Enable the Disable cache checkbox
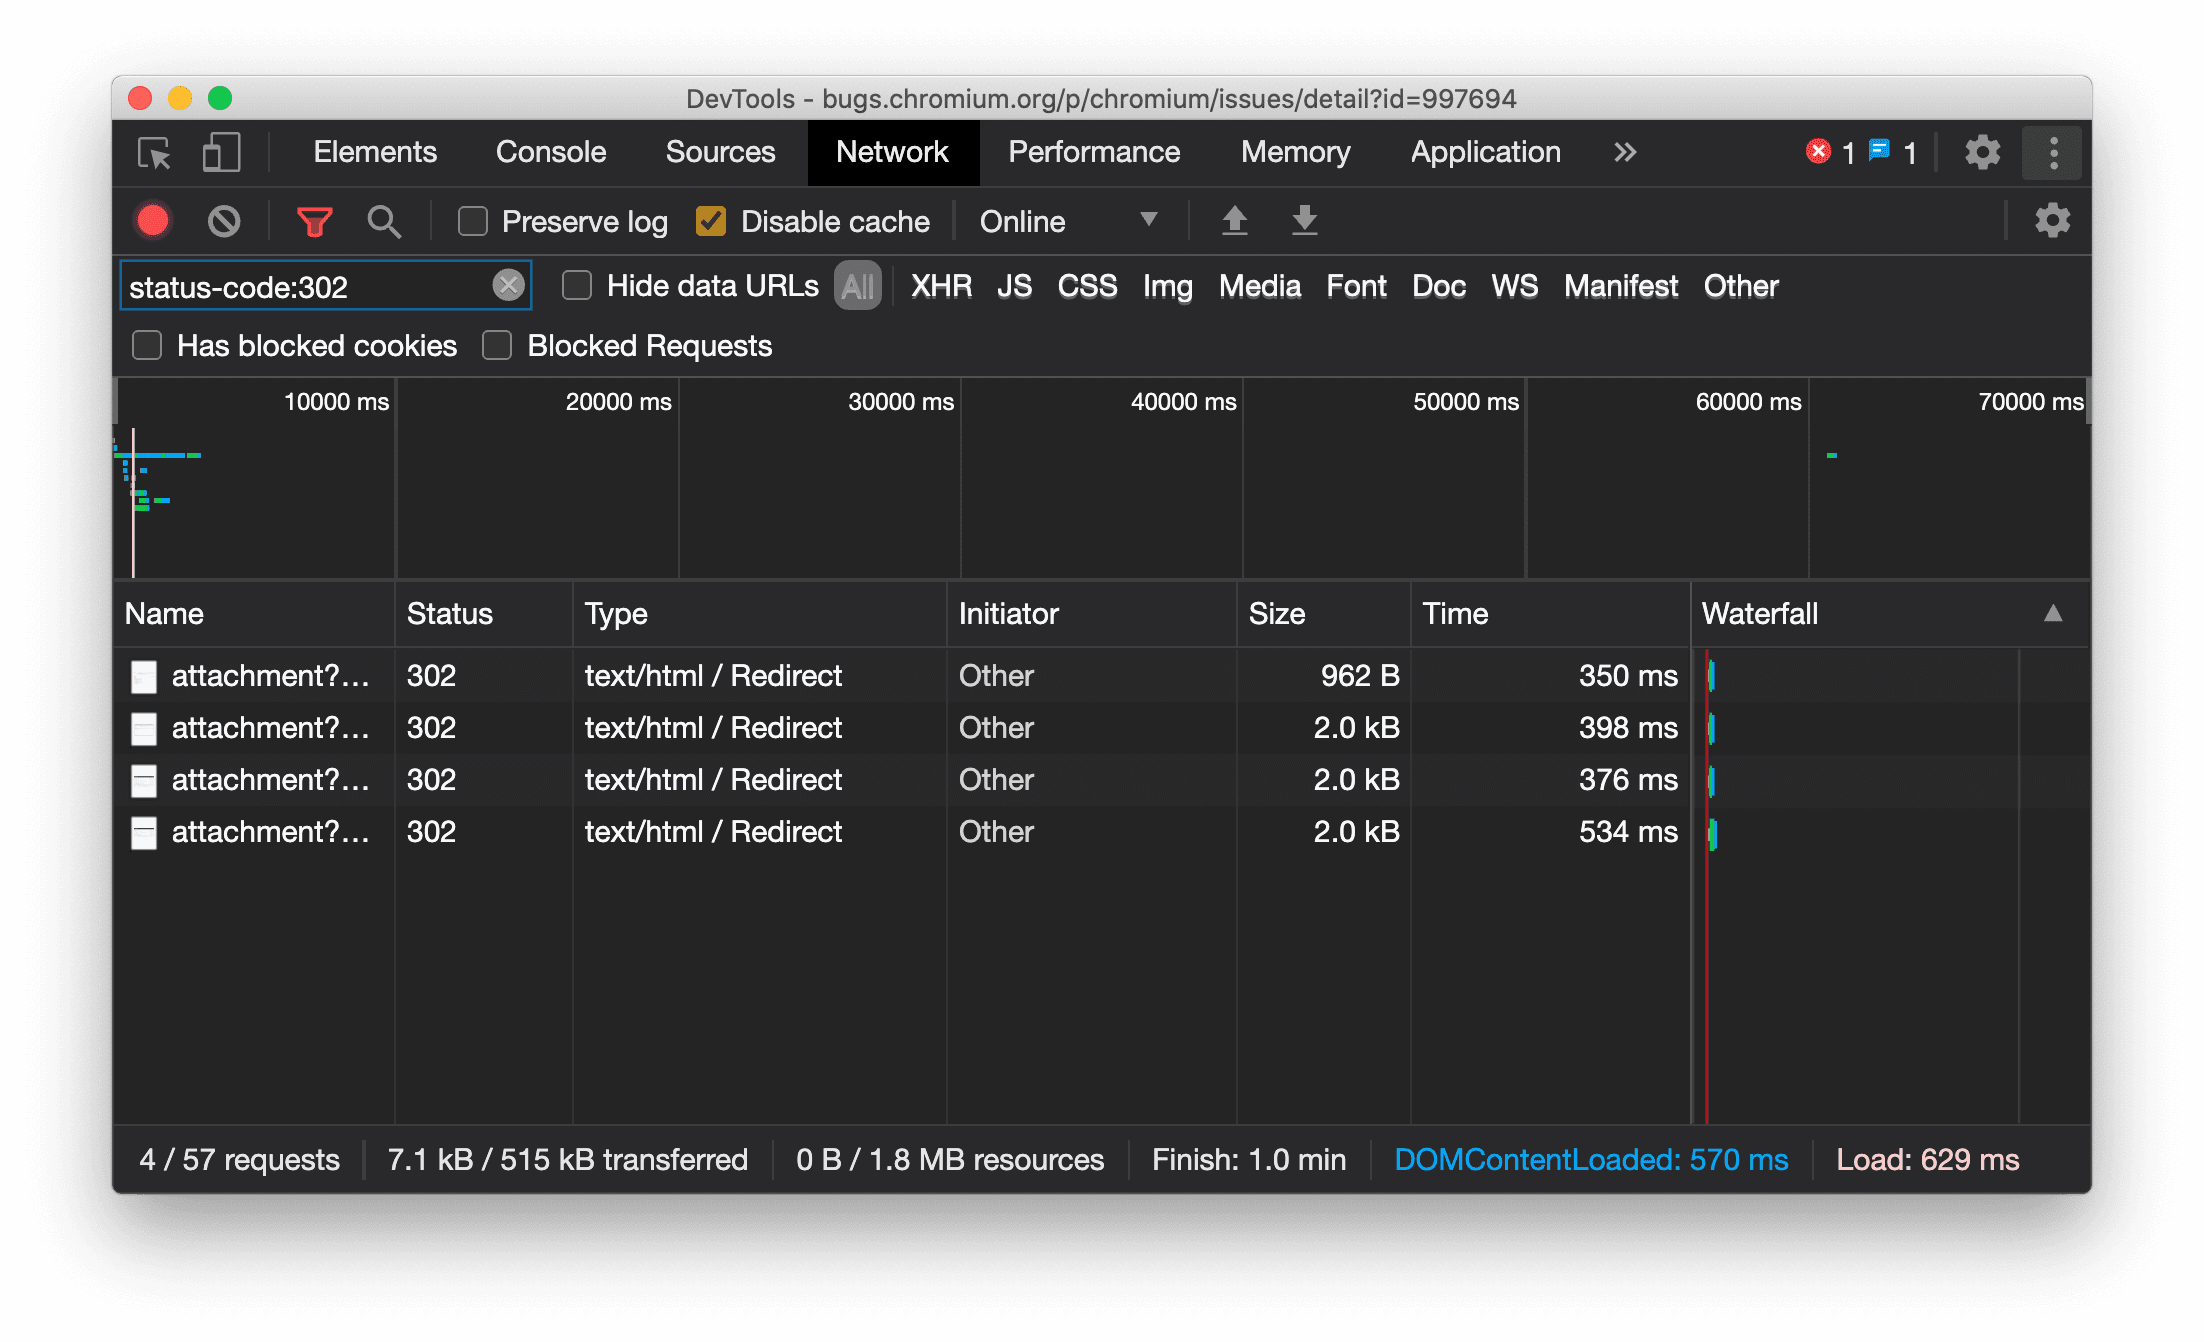The width and height of the screenshot is (2204, 1342). click(713, 221)
